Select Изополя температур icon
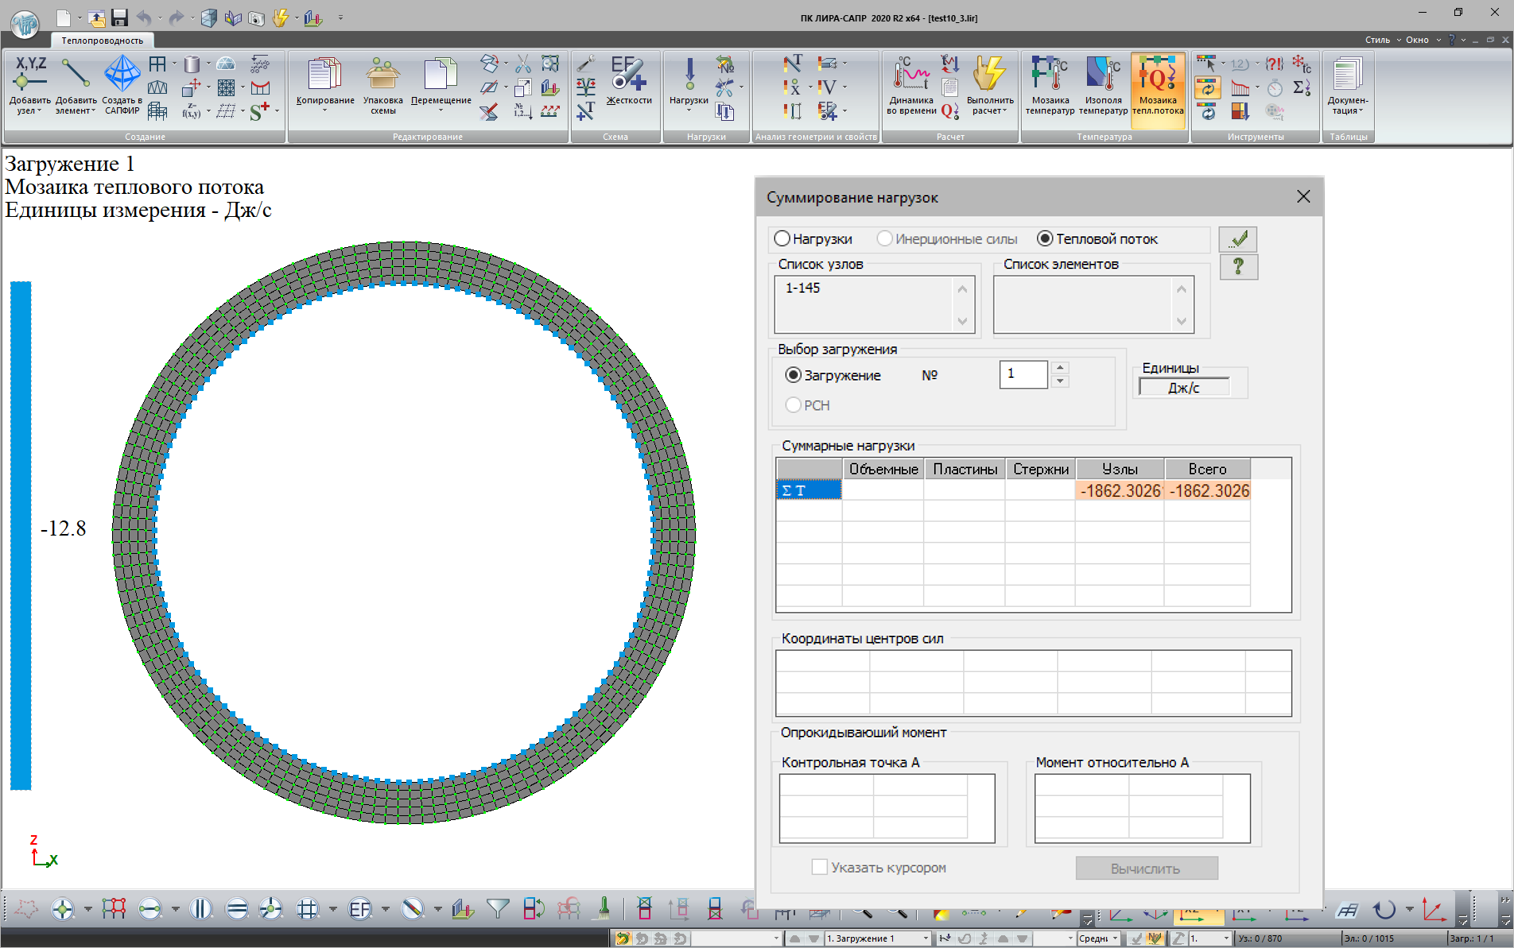Screen dimensions: 1514x948 click(x=1103, y=84)
